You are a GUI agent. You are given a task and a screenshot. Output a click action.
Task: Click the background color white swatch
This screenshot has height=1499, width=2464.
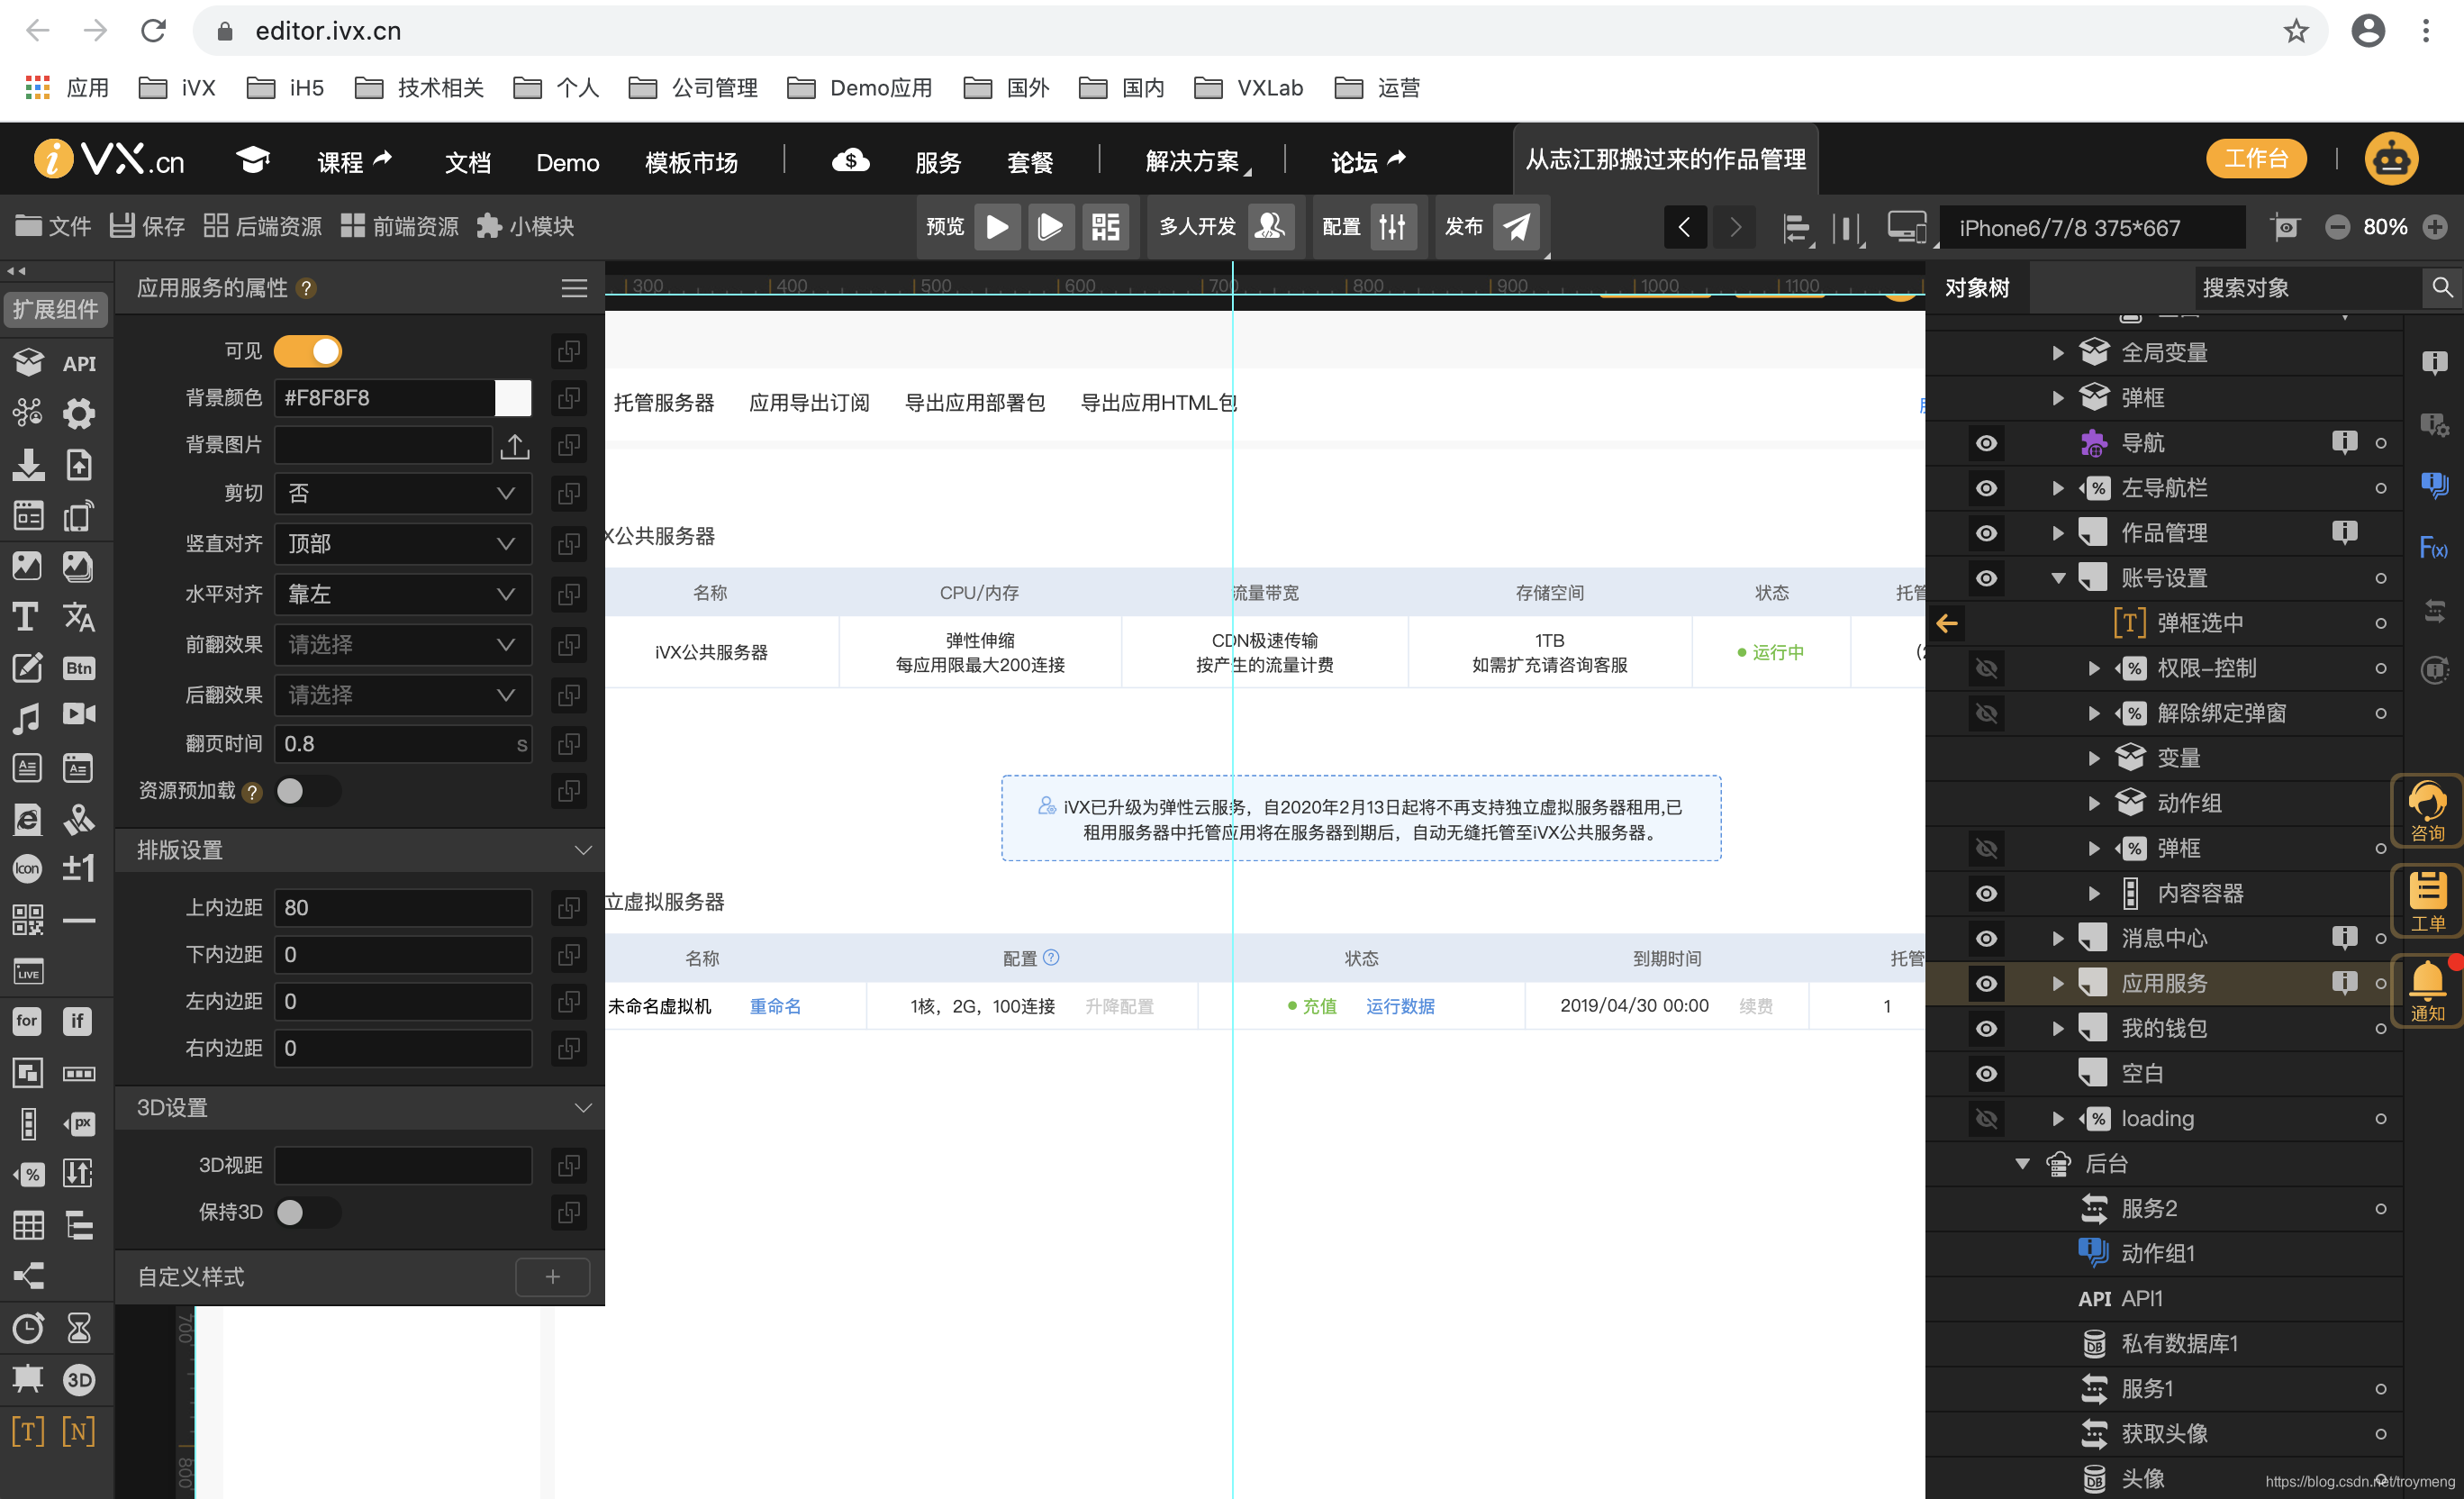click(513, 397)
